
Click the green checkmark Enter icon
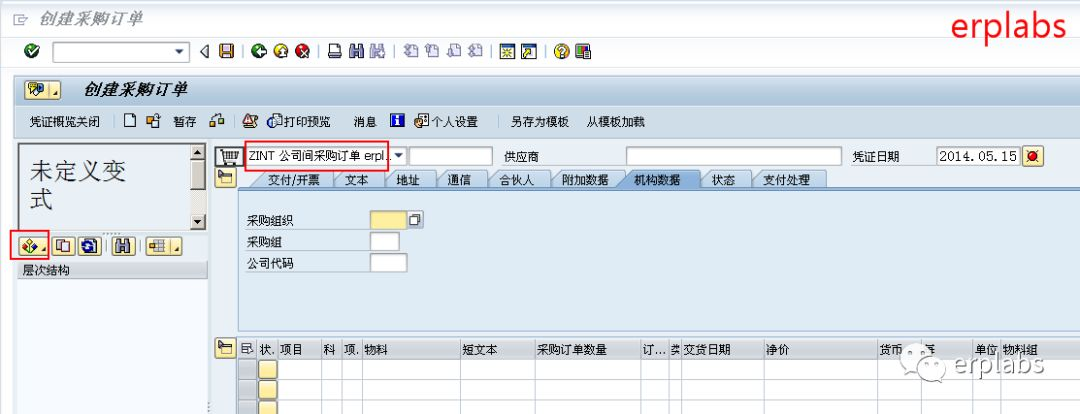point(31,51)
